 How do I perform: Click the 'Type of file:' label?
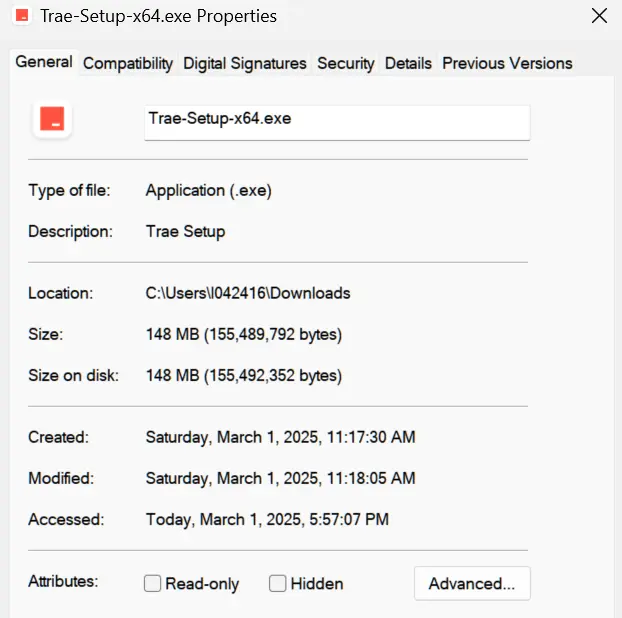69,191
